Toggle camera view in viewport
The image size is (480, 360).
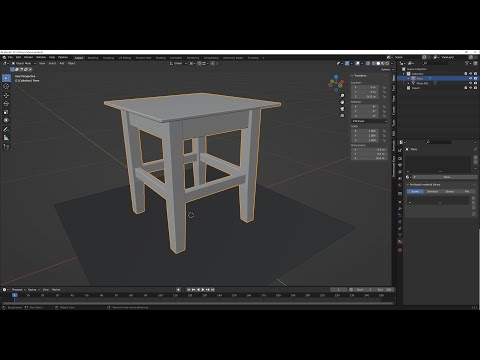click(342, 109)
